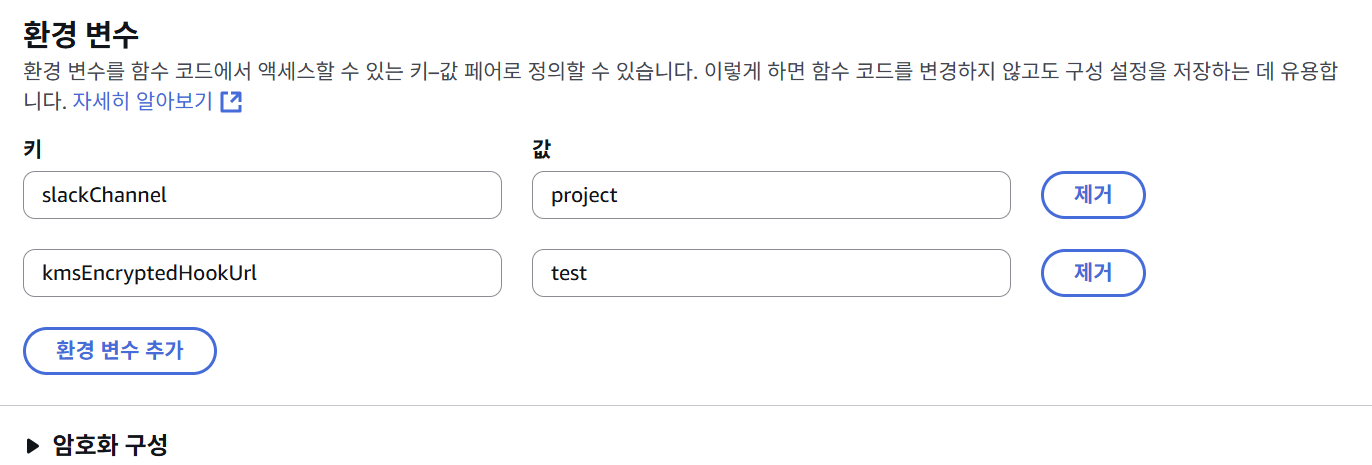Place cursor right after the word test

(x=588, y=273)
